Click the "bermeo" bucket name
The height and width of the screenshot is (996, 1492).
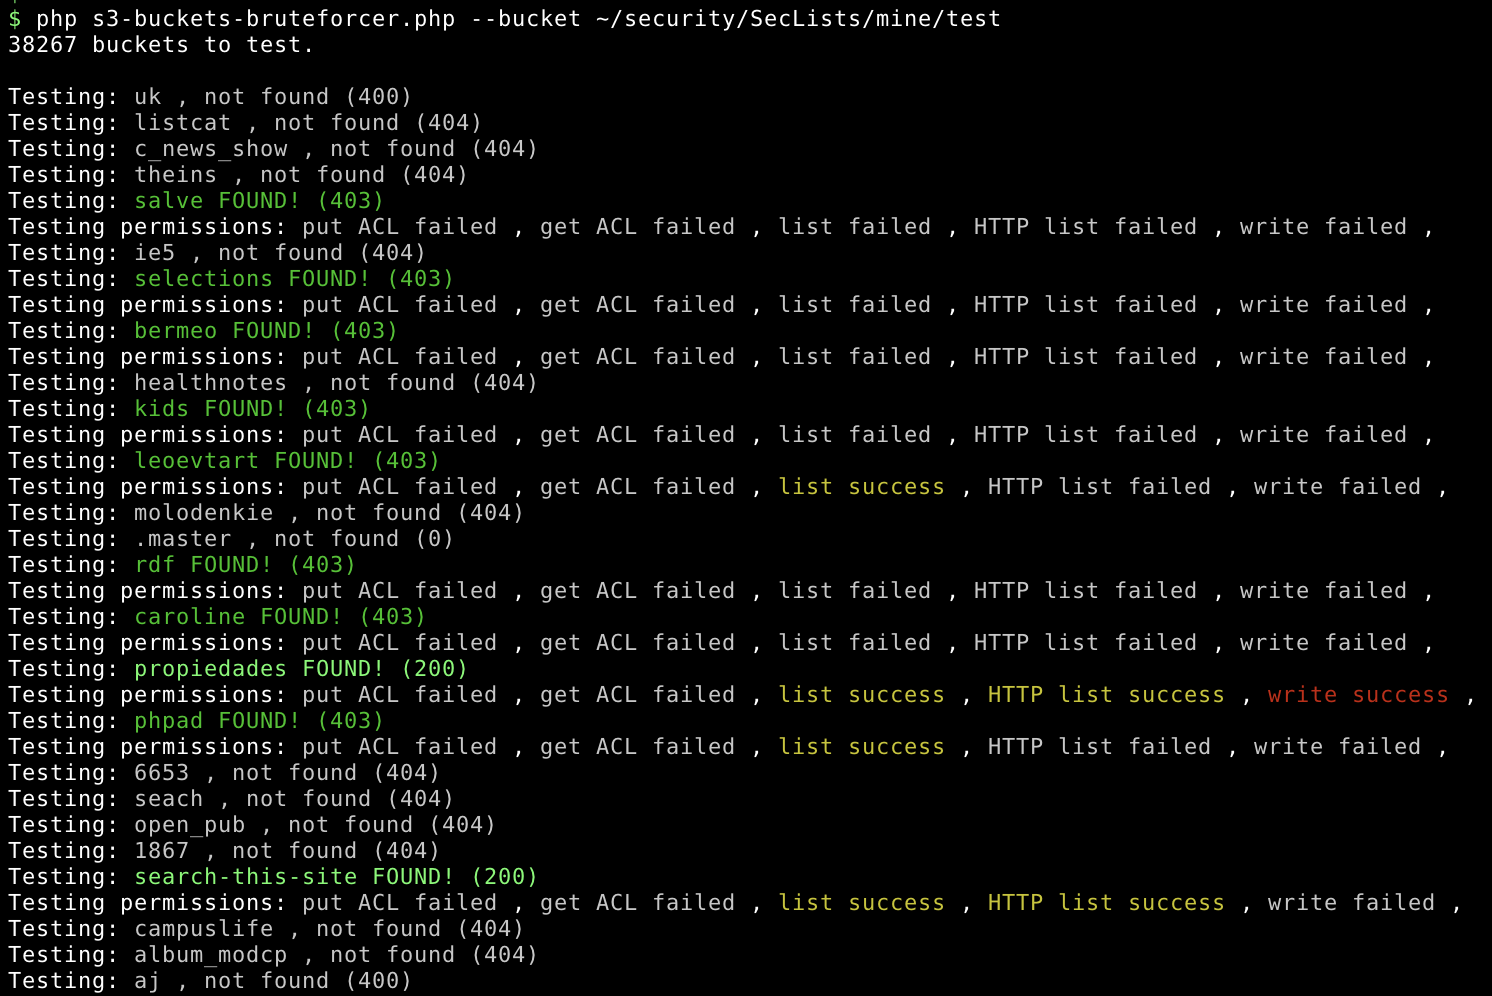coord(175,331)
